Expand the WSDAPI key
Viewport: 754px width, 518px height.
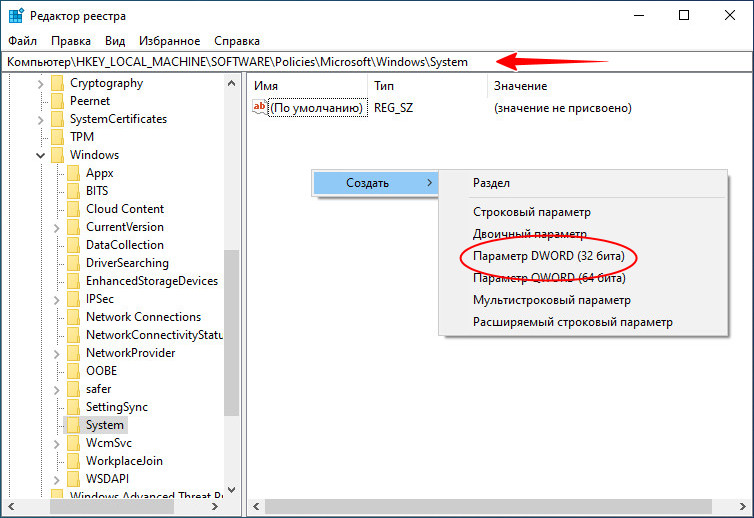tap(57, 480)
